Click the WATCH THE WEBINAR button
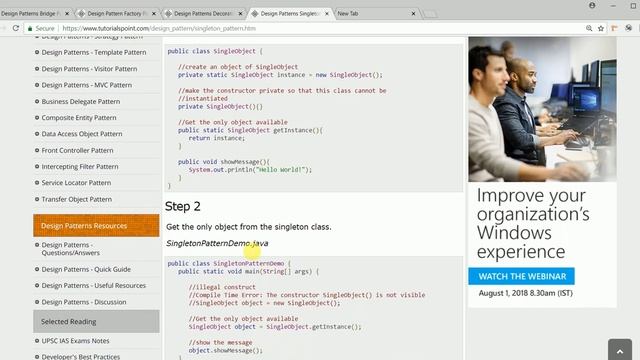The image size is (640, 360). 522,276
